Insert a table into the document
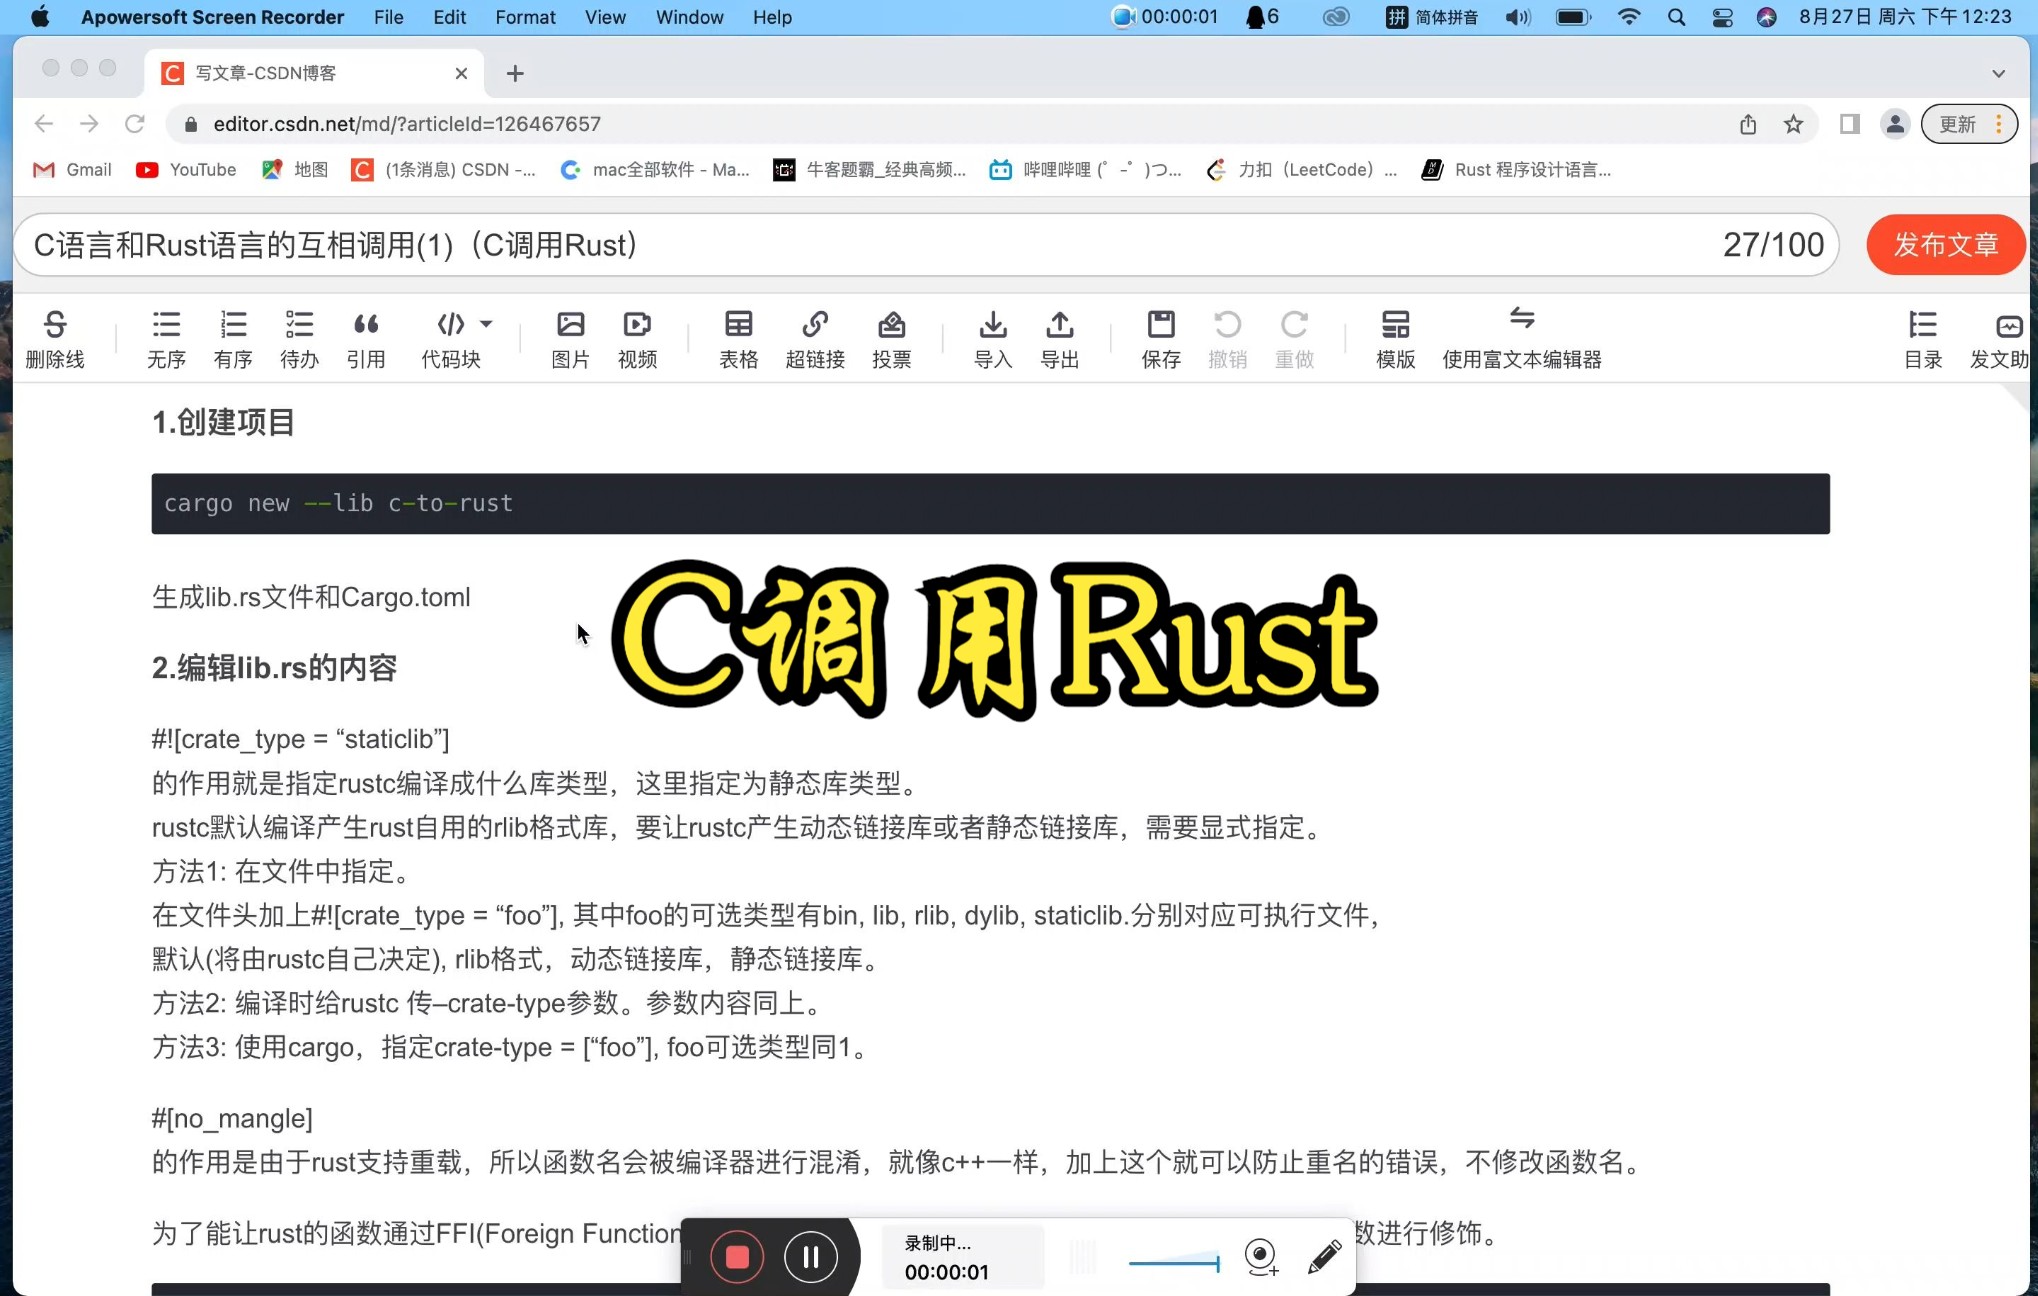The width and height of the screenshot is (2038, 1296). [x=738, y=338]
